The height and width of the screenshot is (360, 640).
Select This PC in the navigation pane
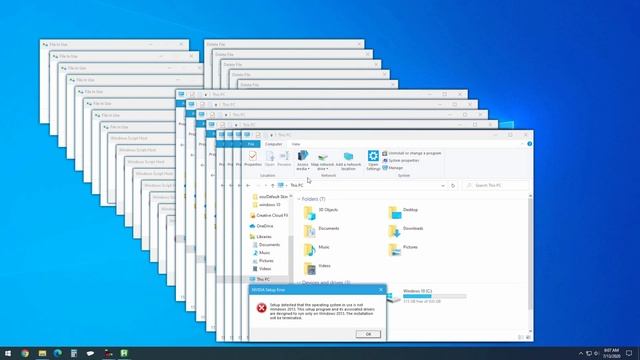[x=260, y=279]
